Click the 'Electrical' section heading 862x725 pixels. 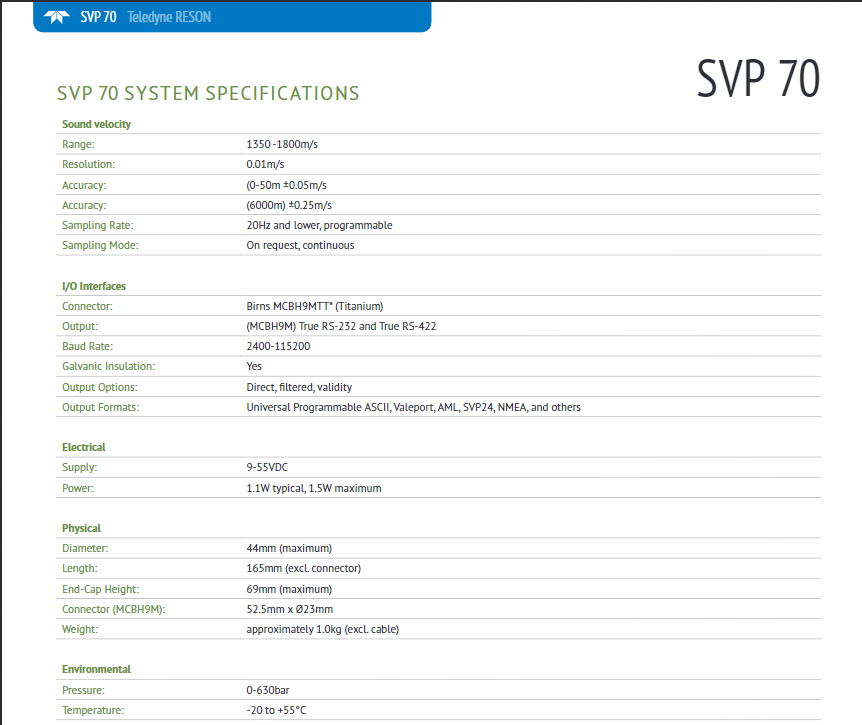[x=84, y=447]
